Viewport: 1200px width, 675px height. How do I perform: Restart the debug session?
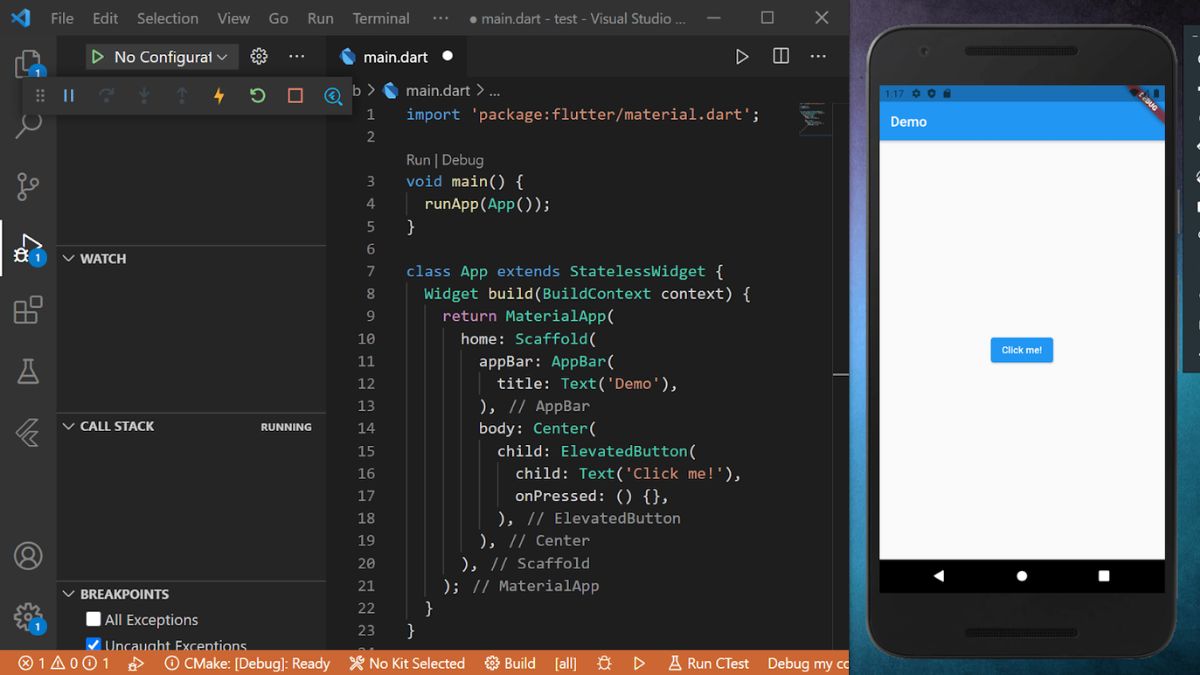[257, 96]
